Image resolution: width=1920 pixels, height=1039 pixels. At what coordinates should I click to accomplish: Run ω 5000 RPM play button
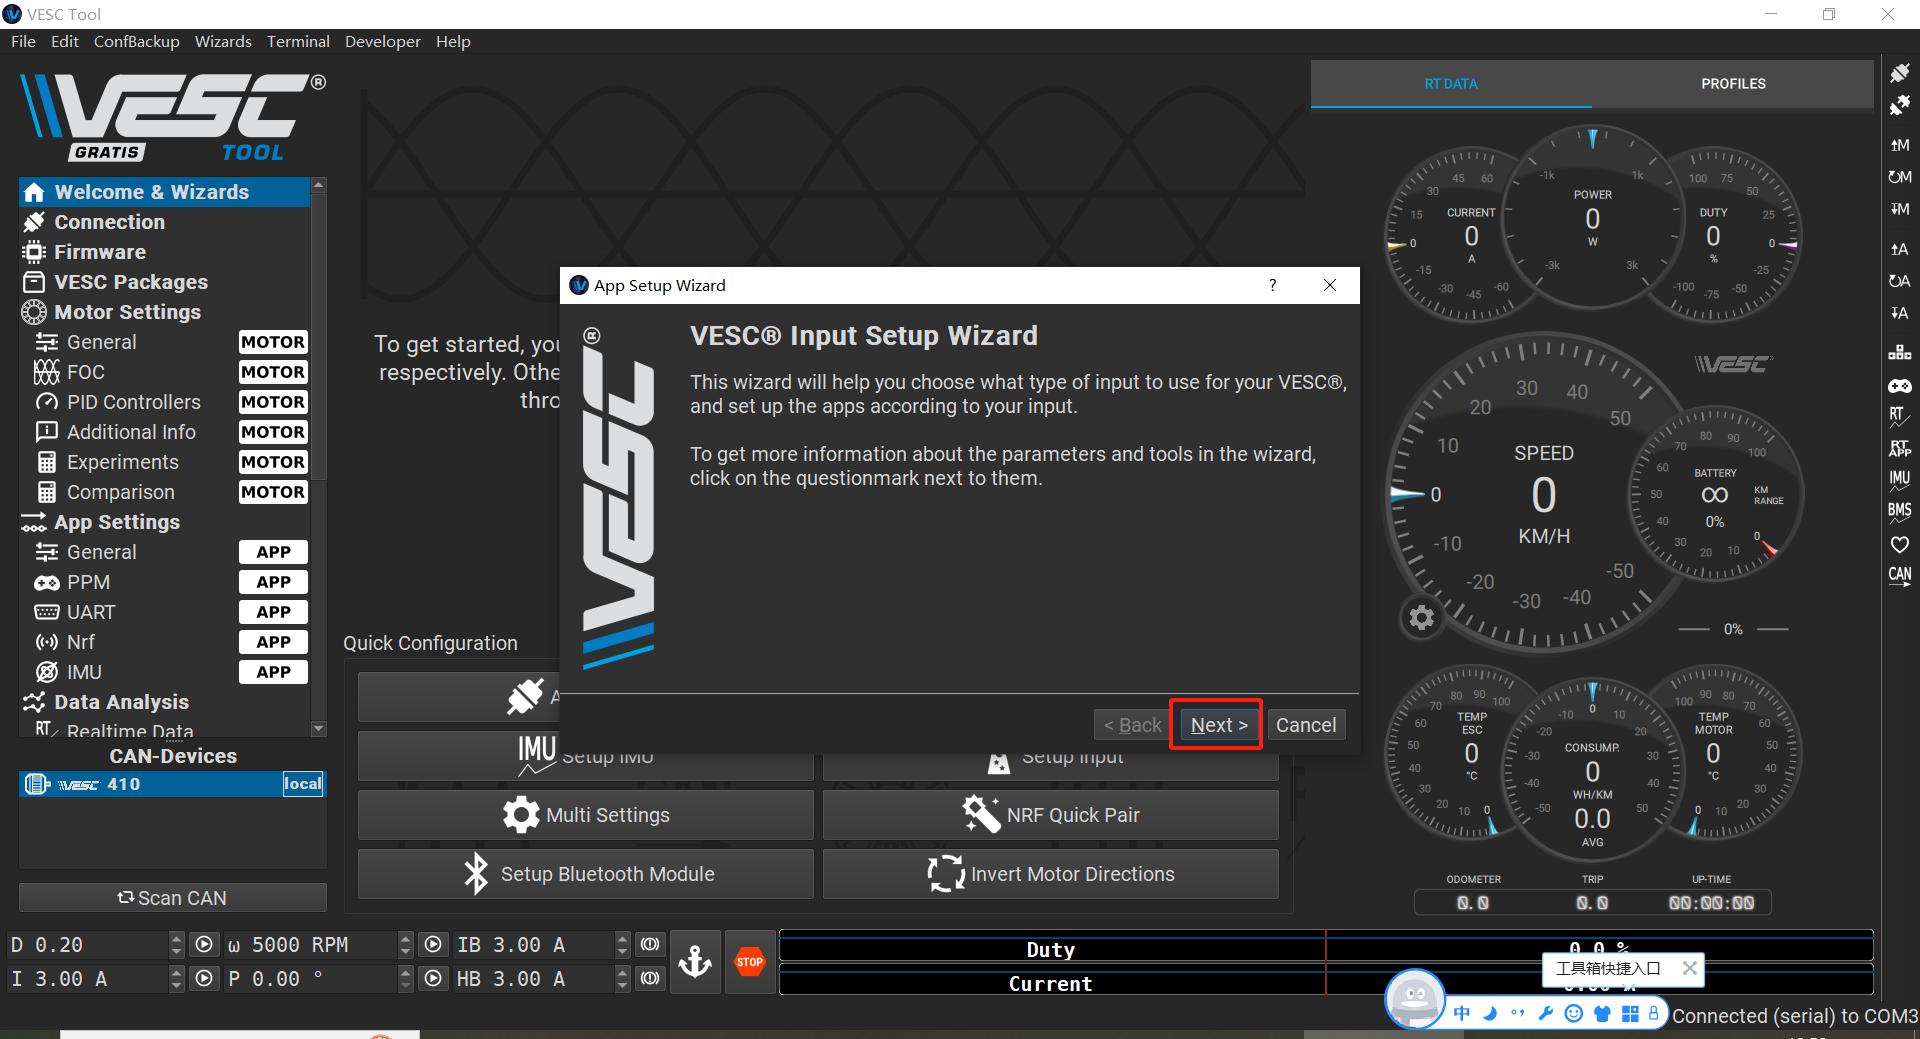point(432,945)
